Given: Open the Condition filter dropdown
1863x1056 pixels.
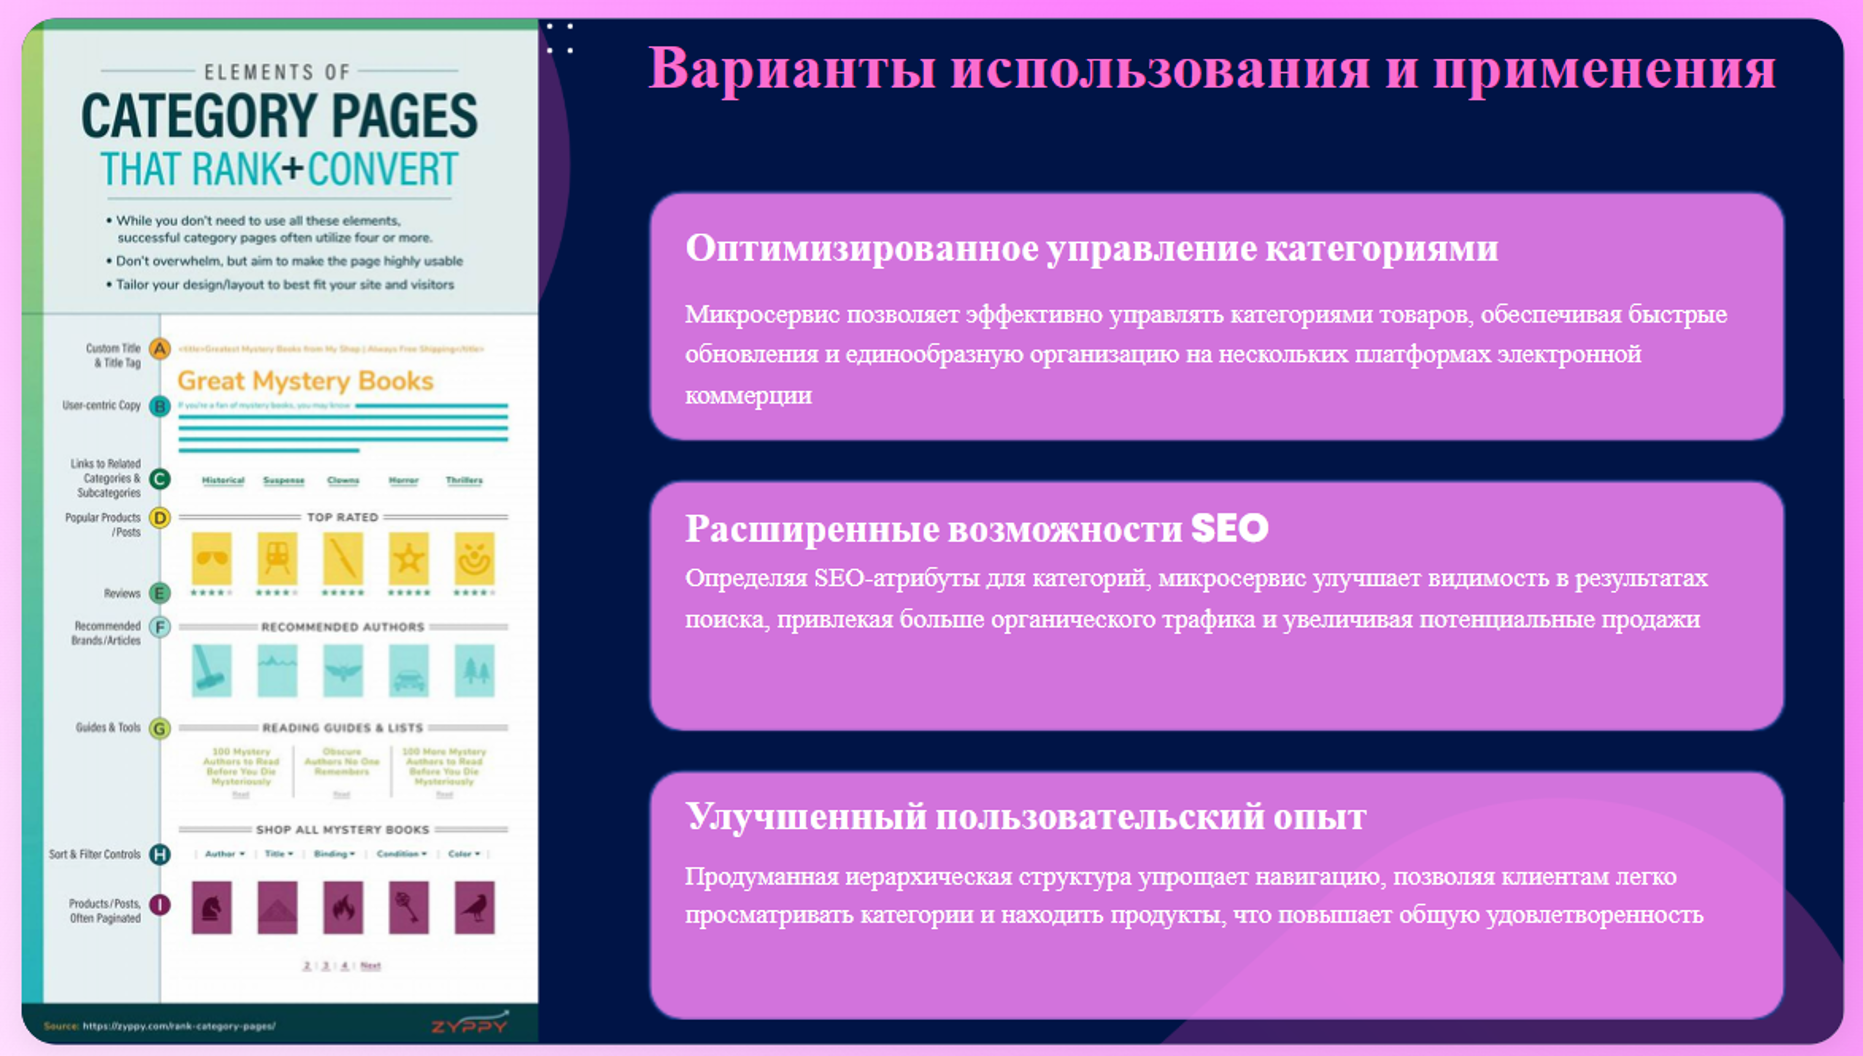Looking at the screenshot, I should pos(401,854).
